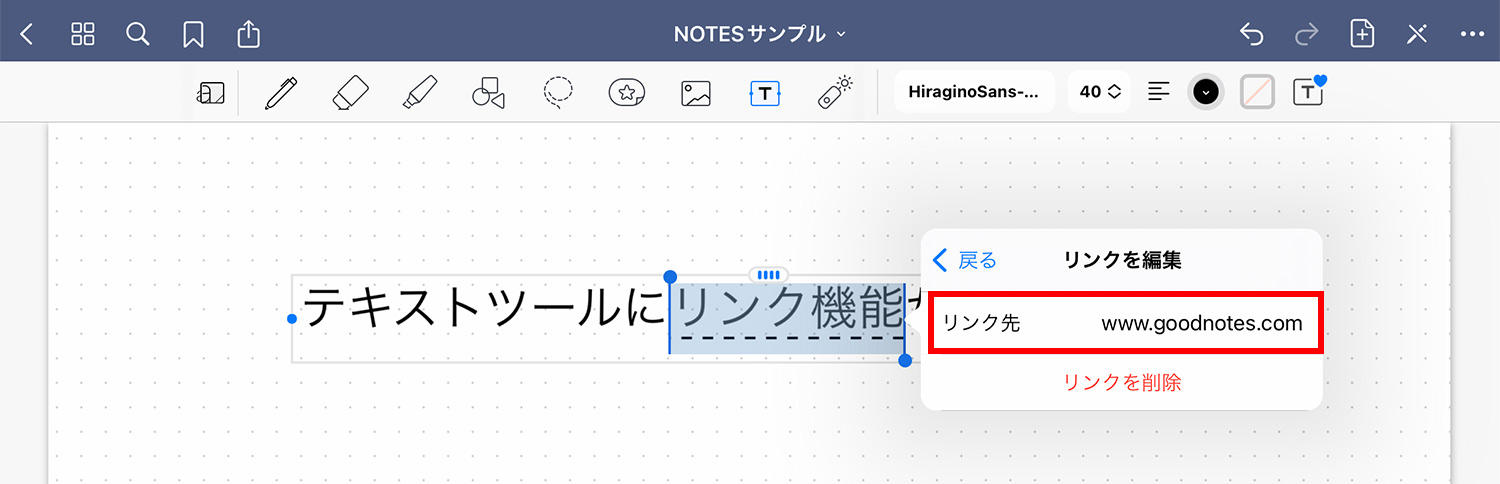Select the Highlighter tool

point(419,93)
